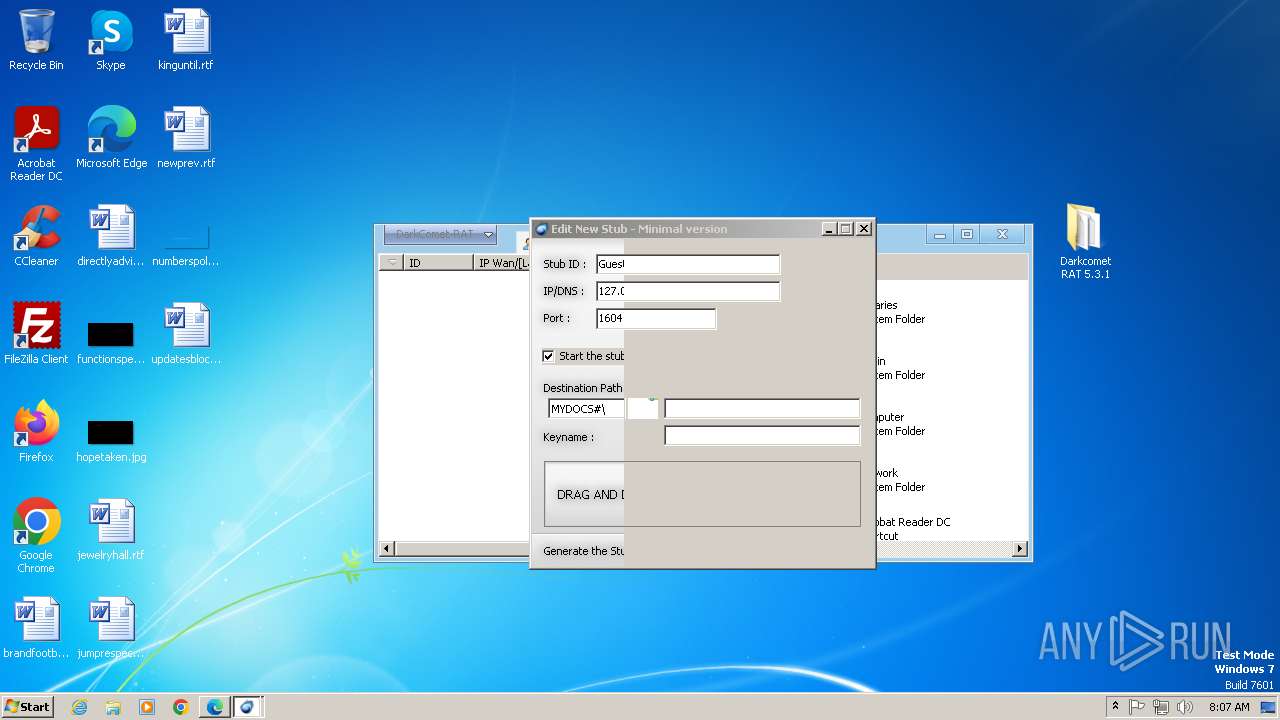Viewport: 1280px width, 720px height.
Task: Select the jewelryhall.rtf document icon
Action: (x=111, y=530)
